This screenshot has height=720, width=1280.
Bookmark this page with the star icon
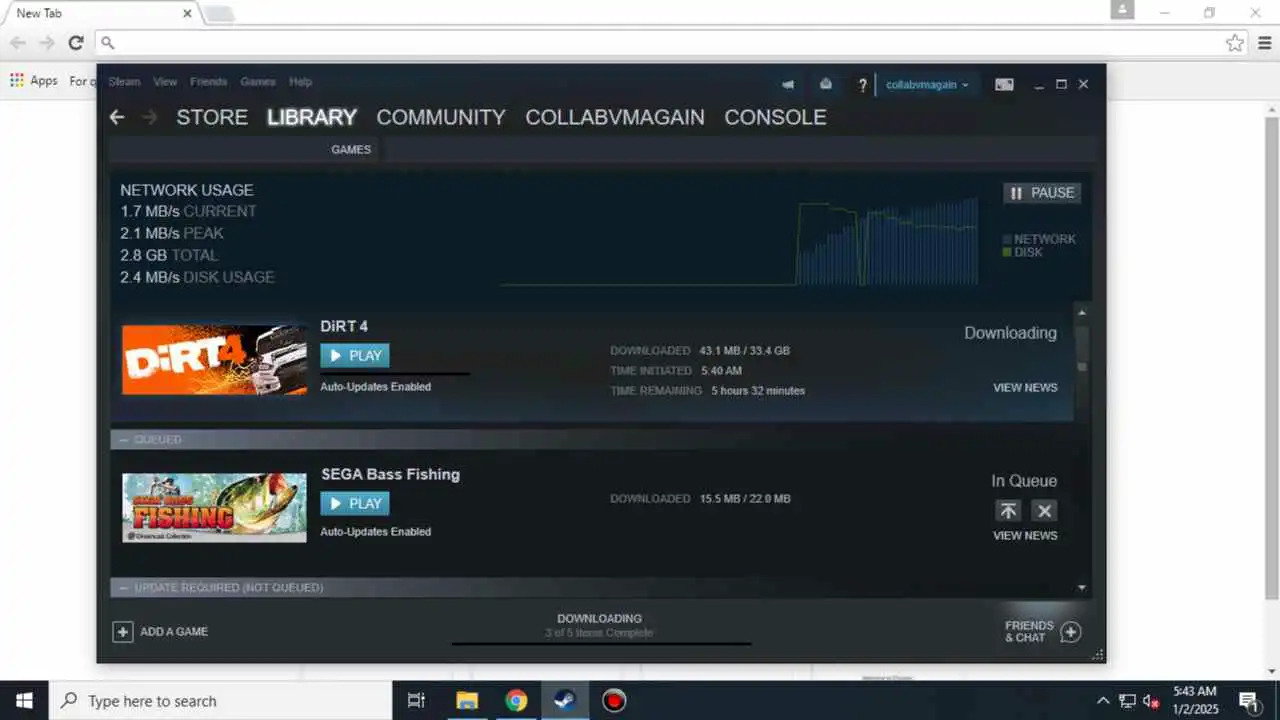(x=1235, y=43)
